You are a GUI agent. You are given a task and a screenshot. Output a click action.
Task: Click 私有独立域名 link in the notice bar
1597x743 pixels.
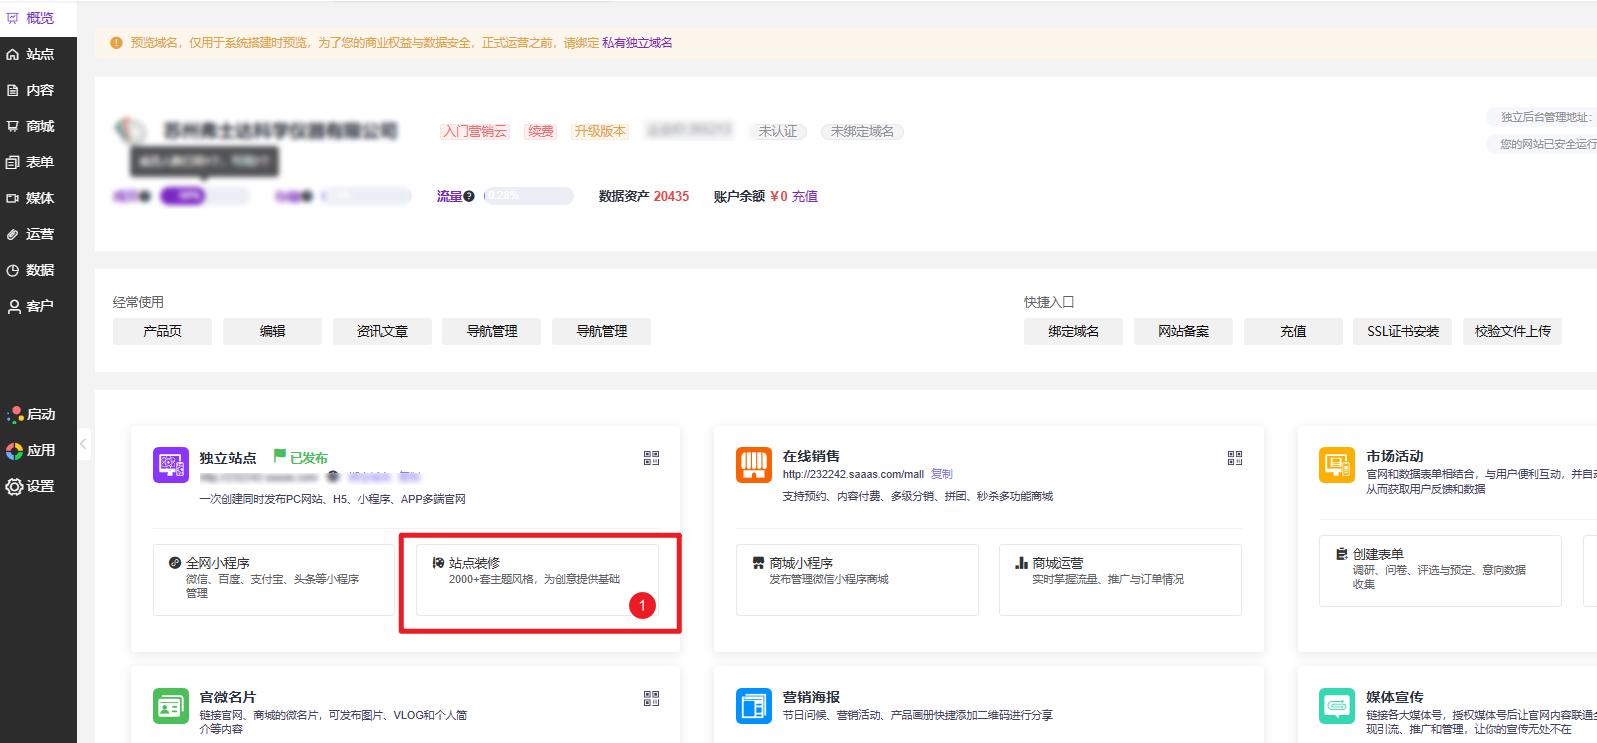[637, 43]
